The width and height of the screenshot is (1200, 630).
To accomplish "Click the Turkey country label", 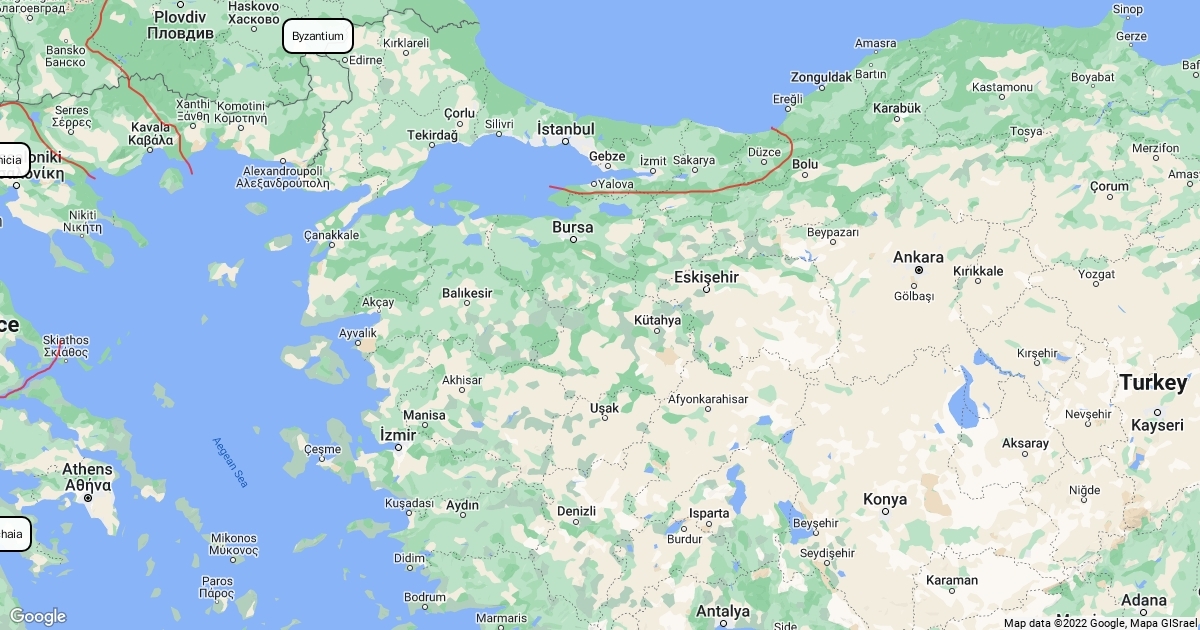I will 1154,383.
